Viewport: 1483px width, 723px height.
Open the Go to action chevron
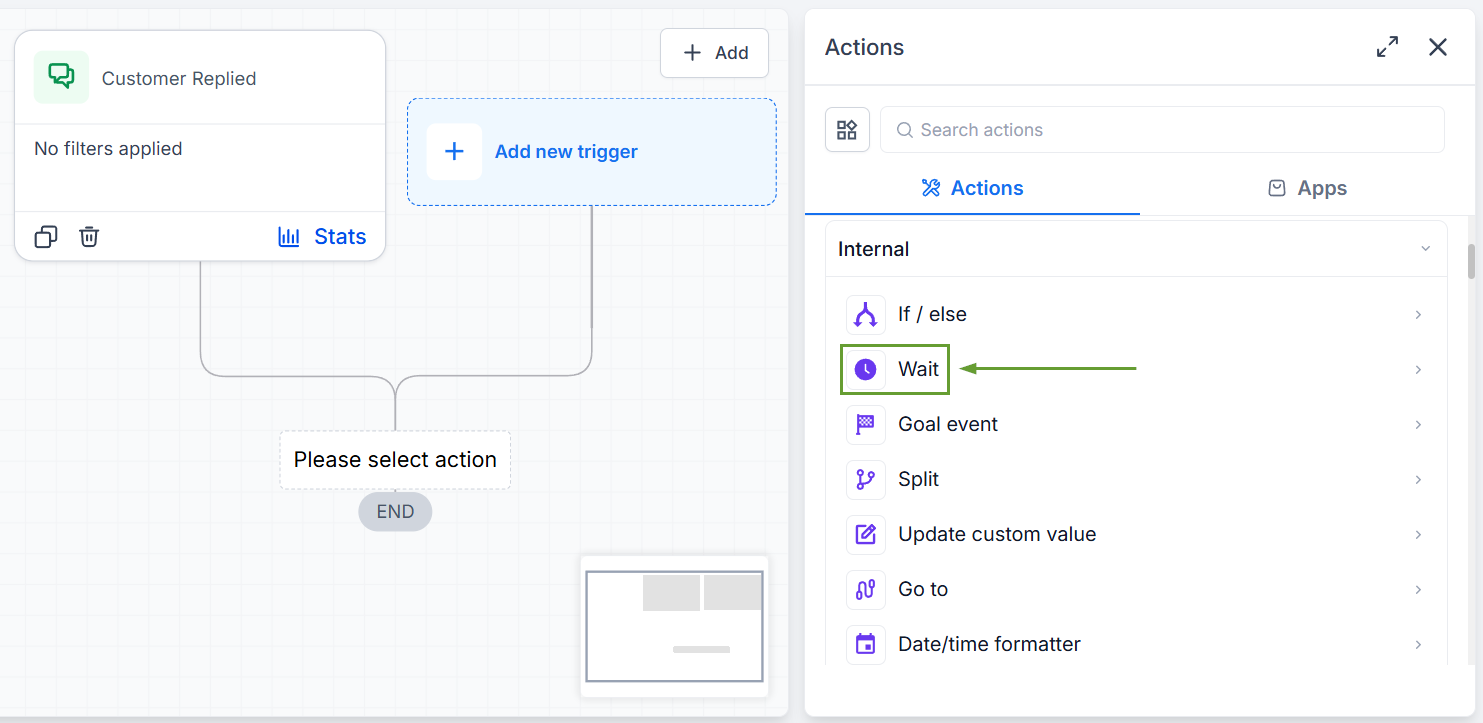(x=1418, y=589)
